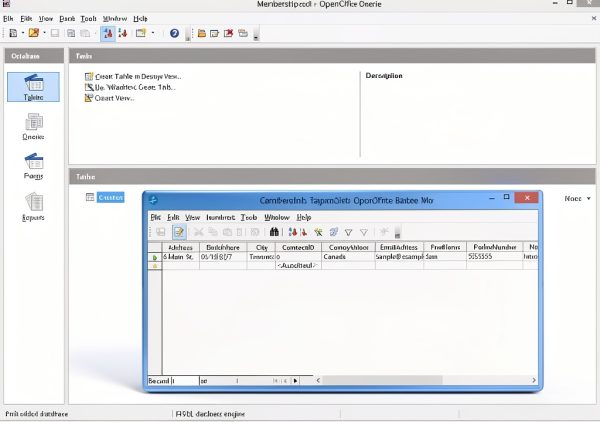This screenshot has height=422, width=600.
Task: Click the Create View task
Action: point(110,98)
